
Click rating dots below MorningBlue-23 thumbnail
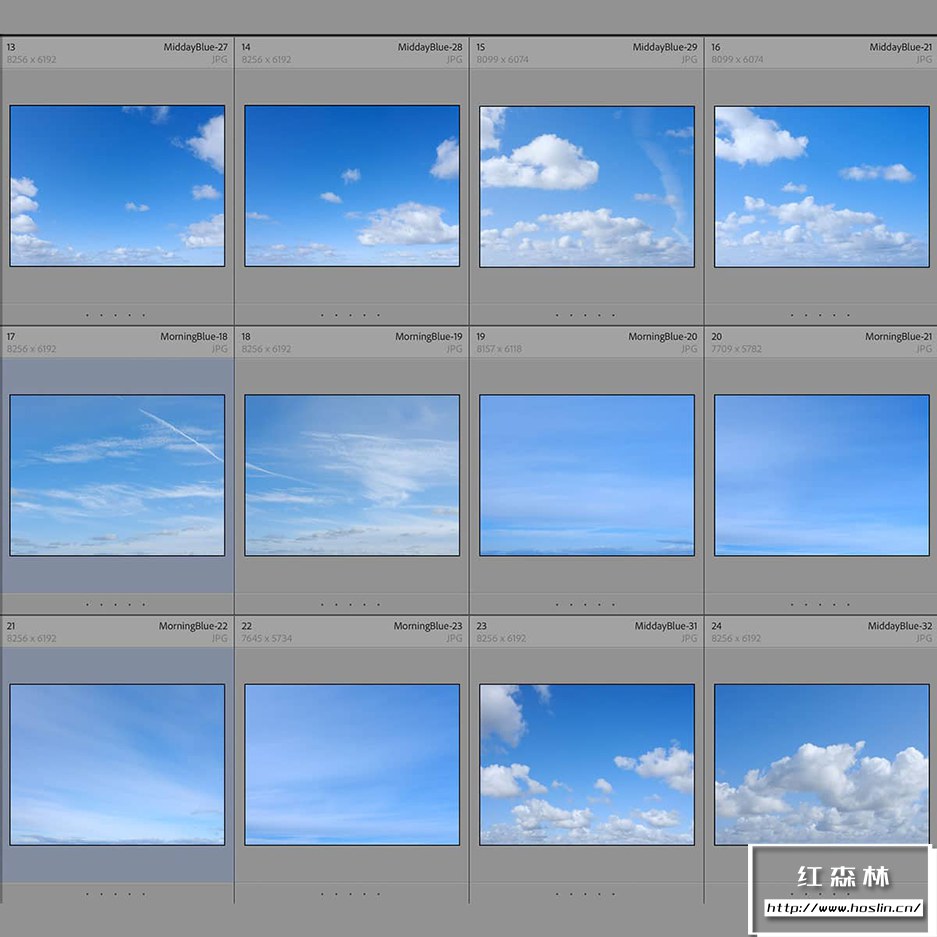pos(350,894)
